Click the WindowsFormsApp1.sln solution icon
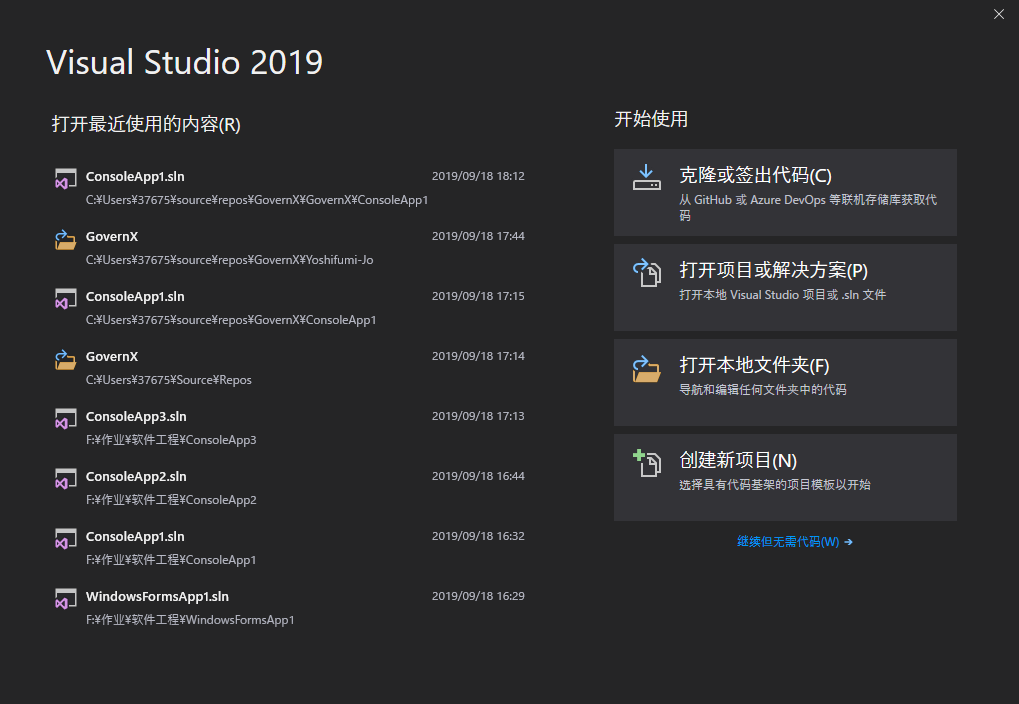Screen dimensions: 1019x704 65,599
